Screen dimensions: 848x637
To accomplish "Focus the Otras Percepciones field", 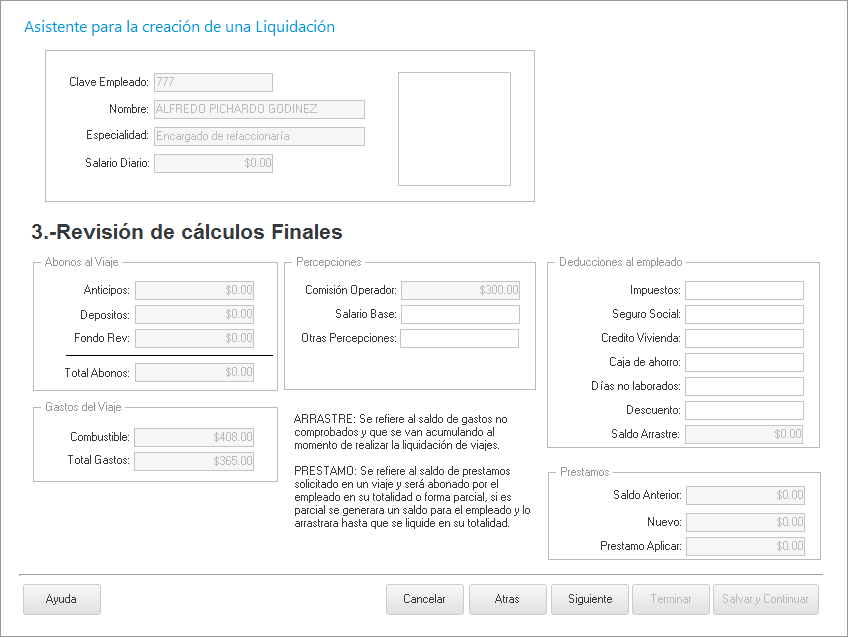I will point(460,338).
